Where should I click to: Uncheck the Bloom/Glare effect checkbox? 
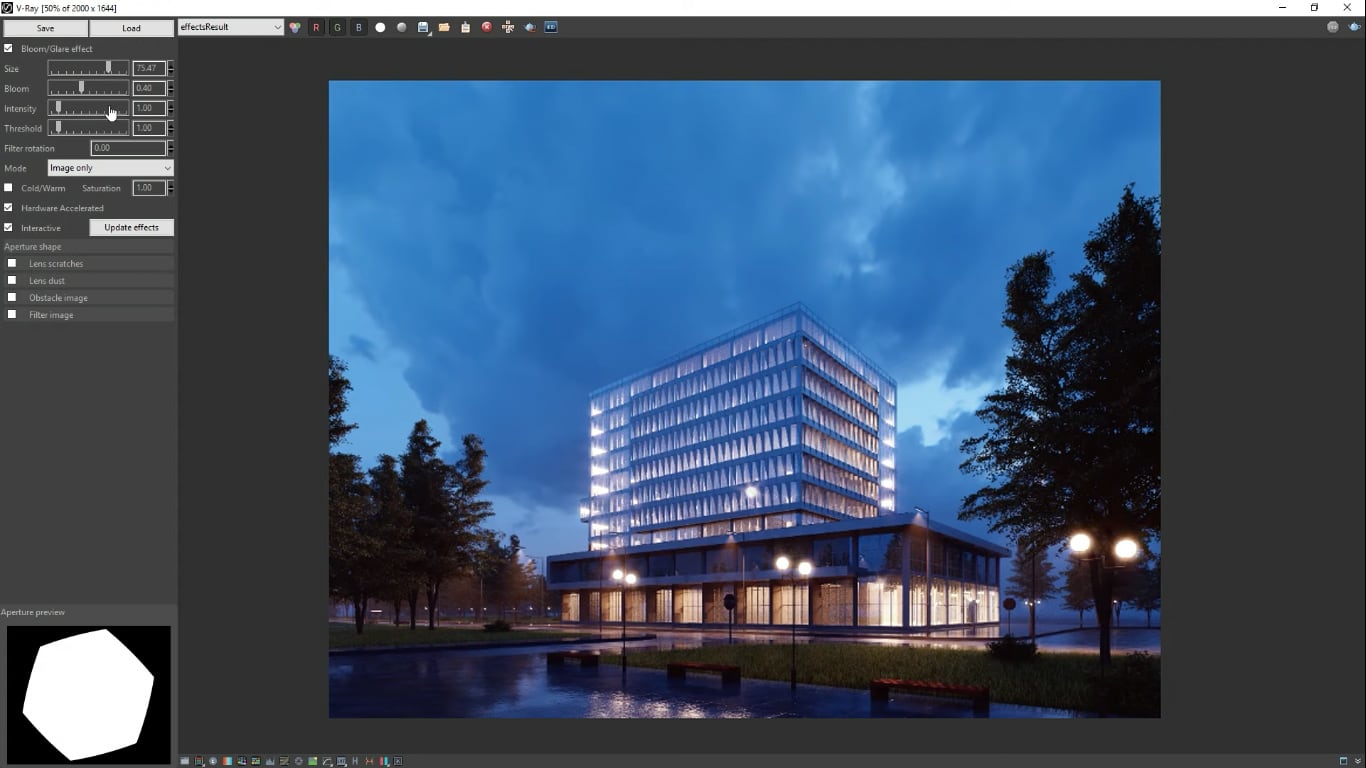pos(10,48)
